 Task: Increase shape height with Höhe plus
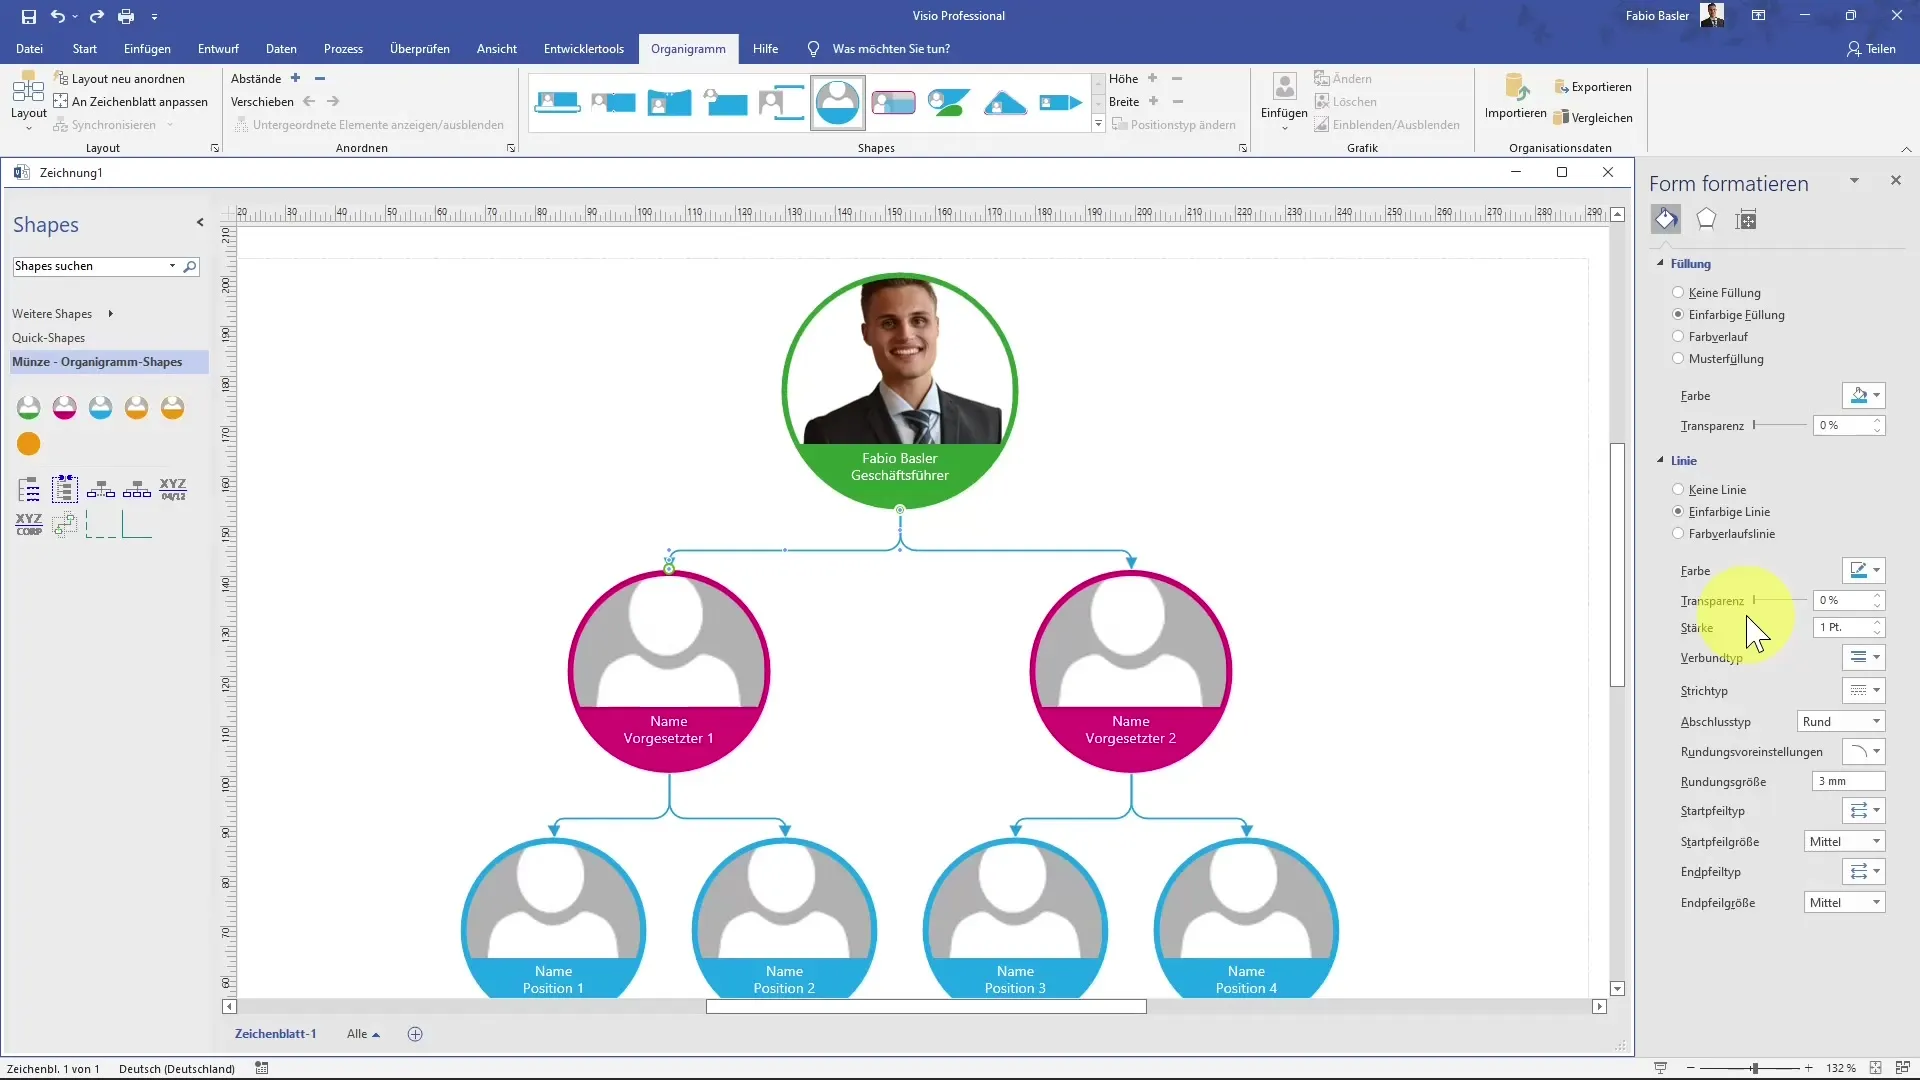[1152, 78]
